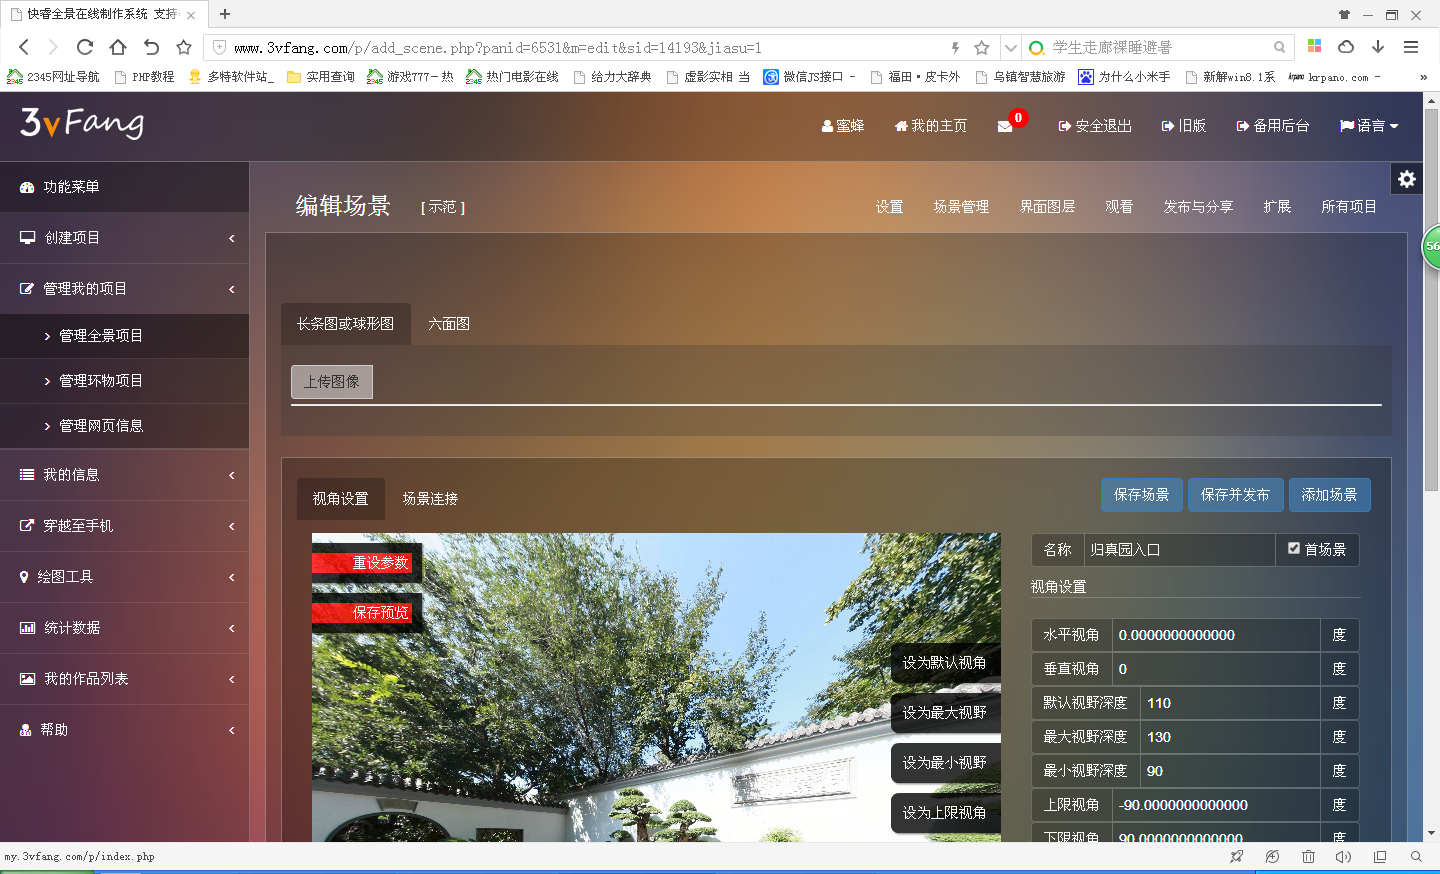Screen dimensions: 1440x874
Task: Open the 场景管理 menu
Action: 961,207
